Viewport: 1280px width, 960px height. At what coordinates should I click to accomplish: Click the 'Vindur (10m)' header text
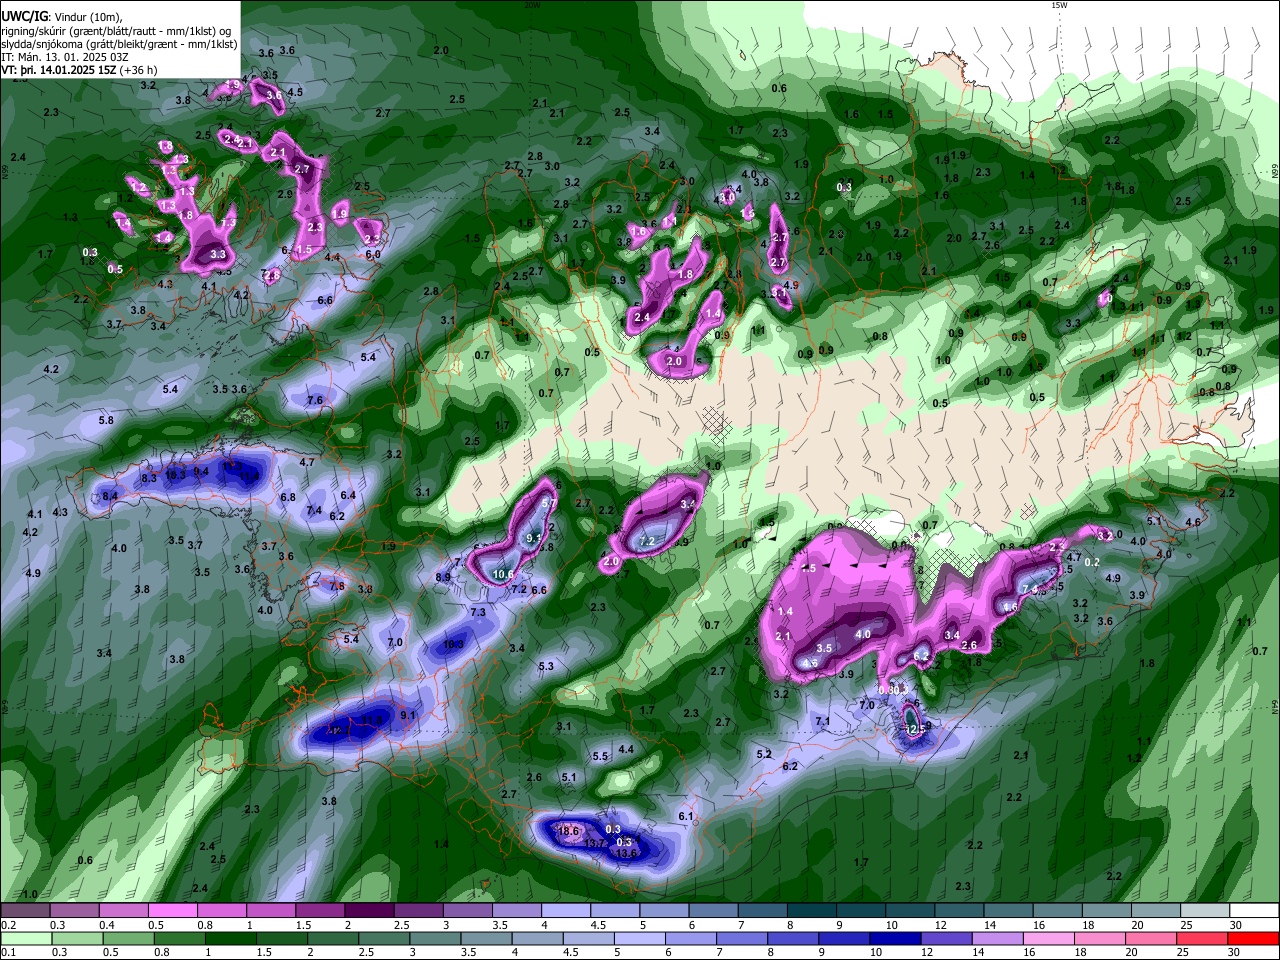coord(86,16)
